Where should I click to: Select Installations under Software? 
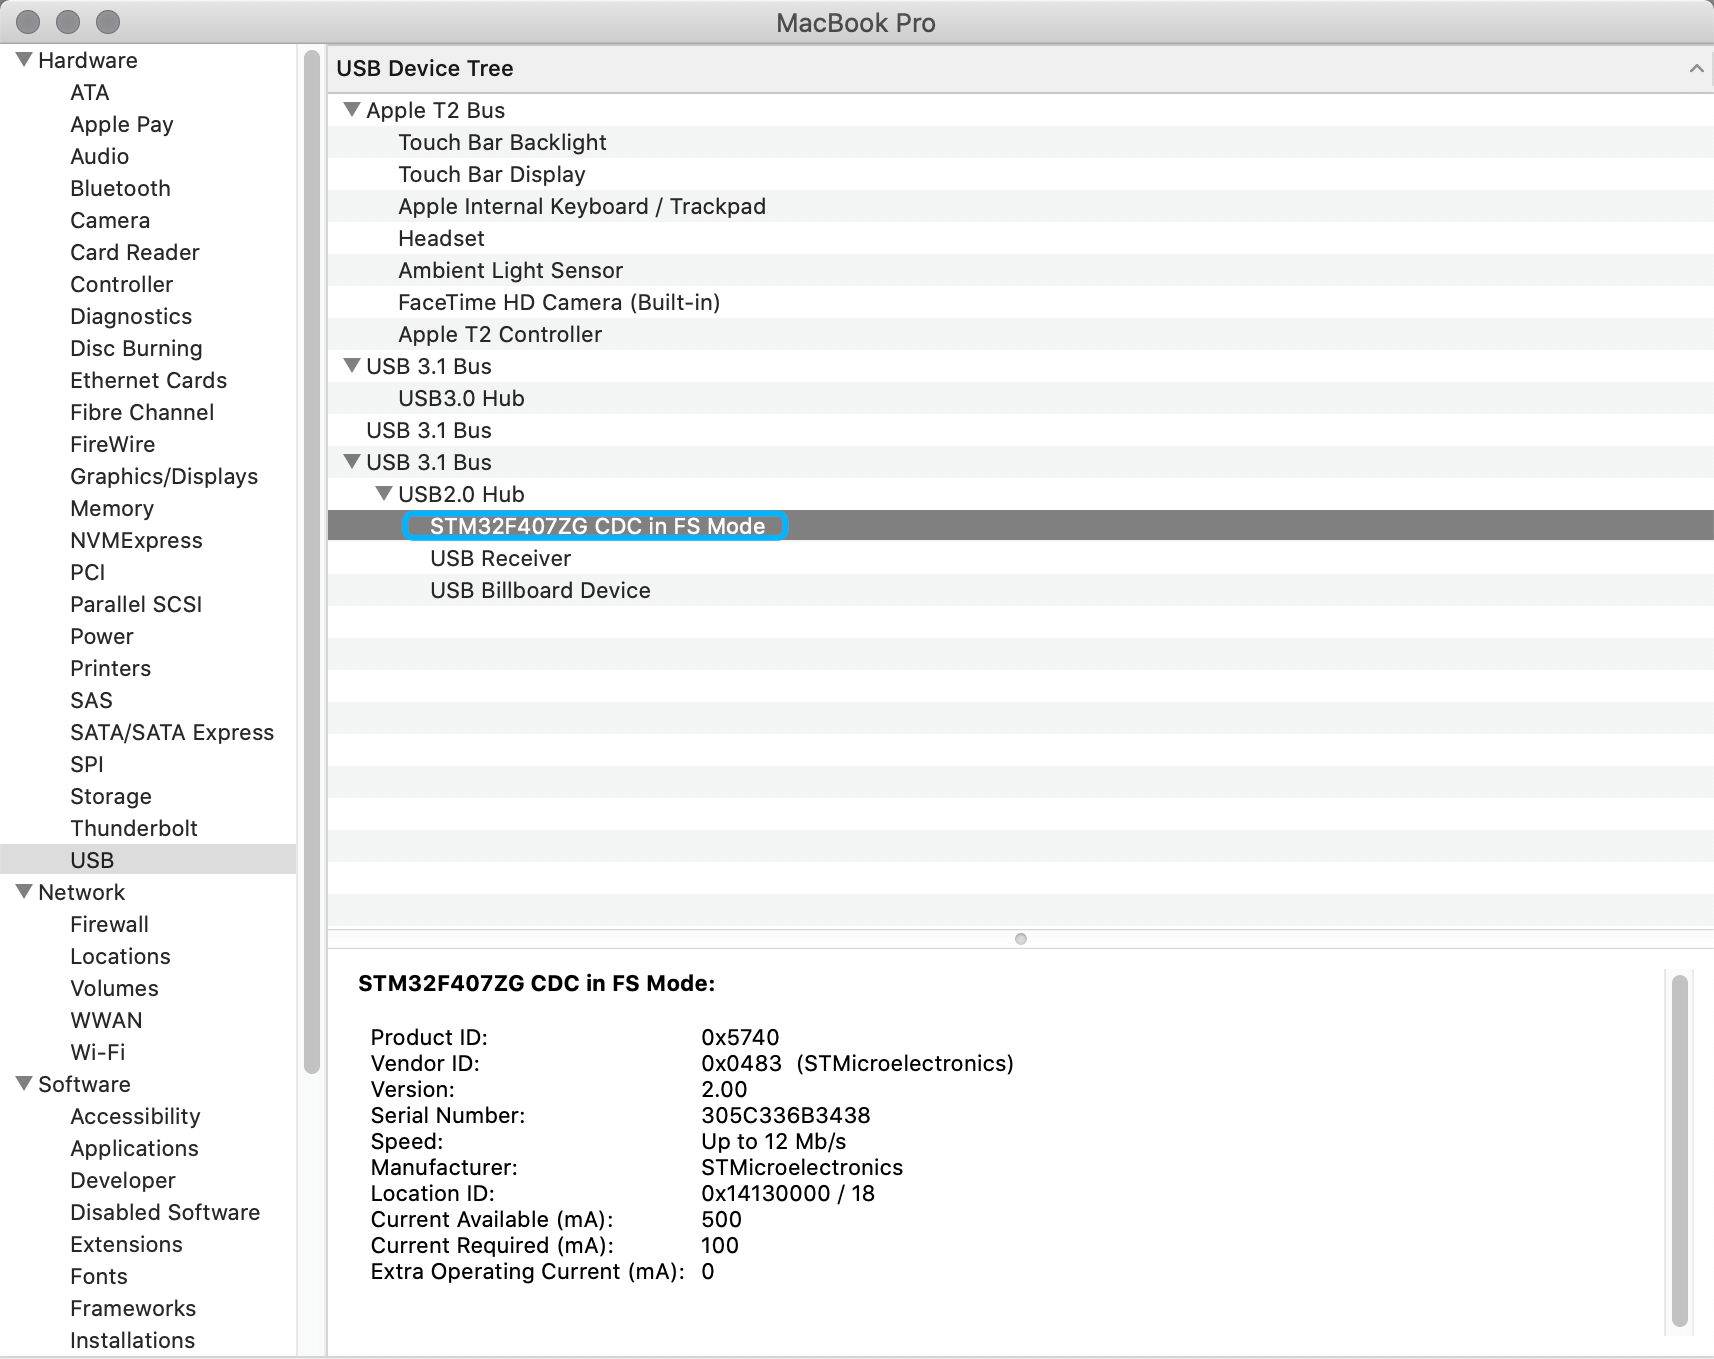click(132, 1340)
